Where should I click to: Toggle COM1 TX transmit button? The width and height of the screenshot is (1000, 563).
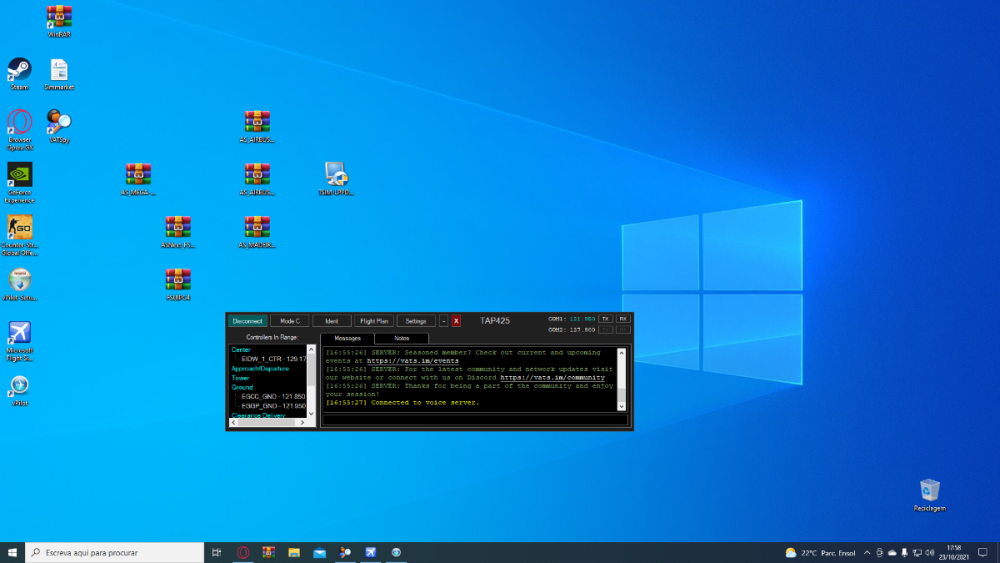pos(605,318)
